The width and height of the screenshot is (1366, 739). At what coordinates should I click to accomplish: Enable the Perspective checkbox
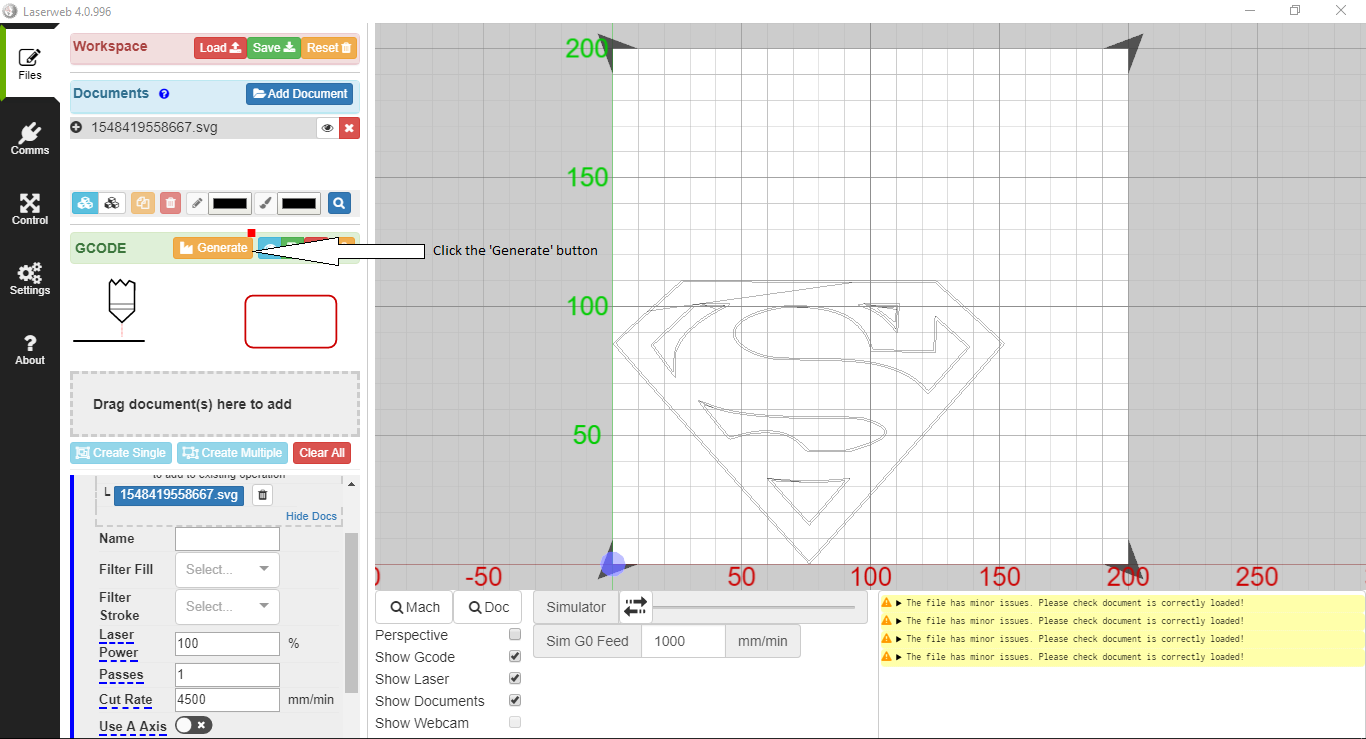click(515, 635)
